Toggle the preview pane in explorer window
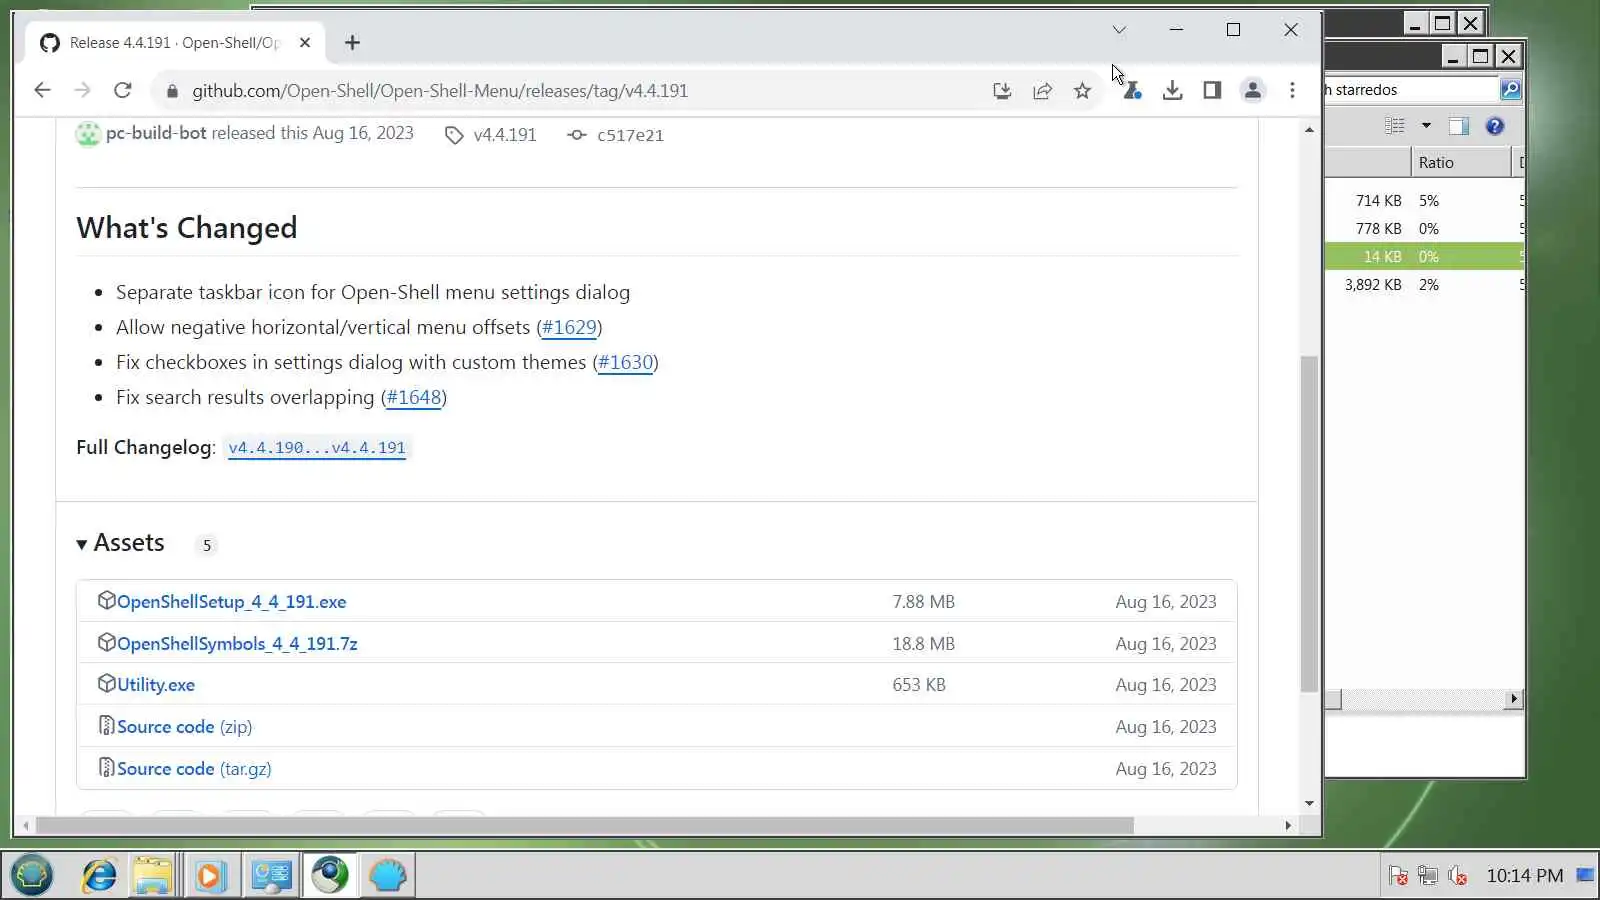 pos(1459,126)
